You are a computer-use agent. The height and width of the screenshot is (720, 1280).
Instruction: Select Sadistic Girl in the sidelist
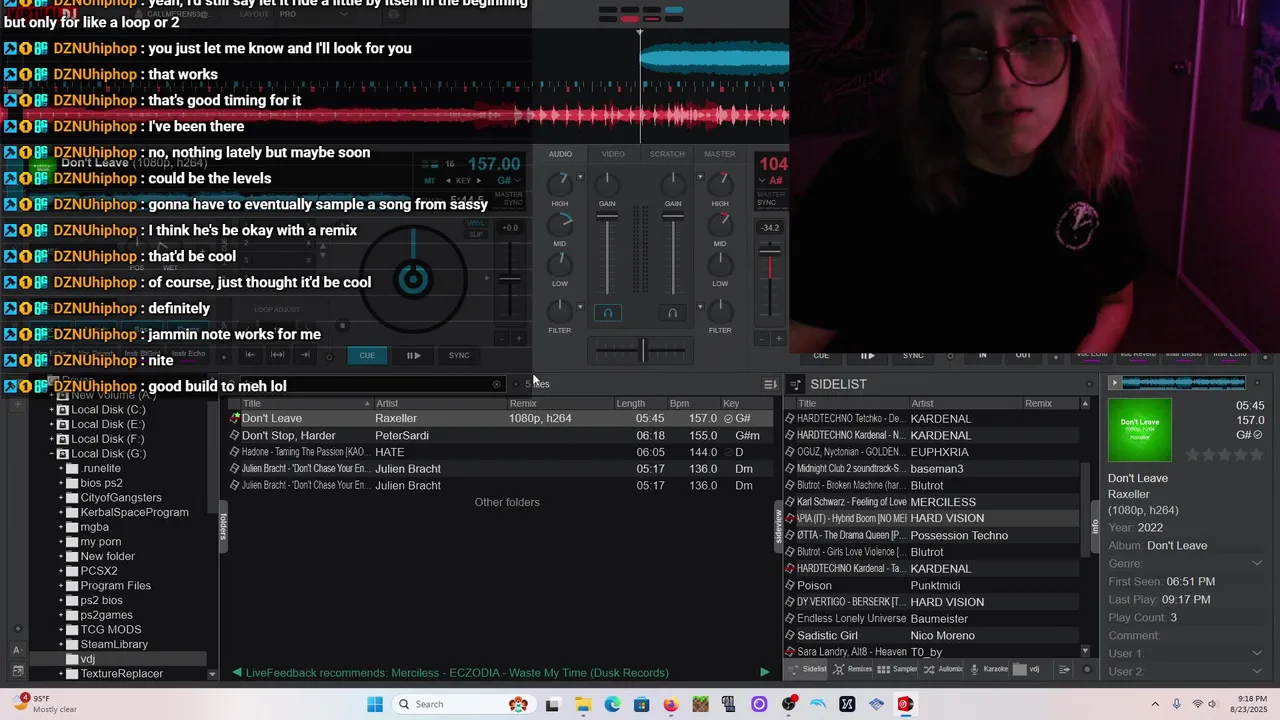[932, 635]
